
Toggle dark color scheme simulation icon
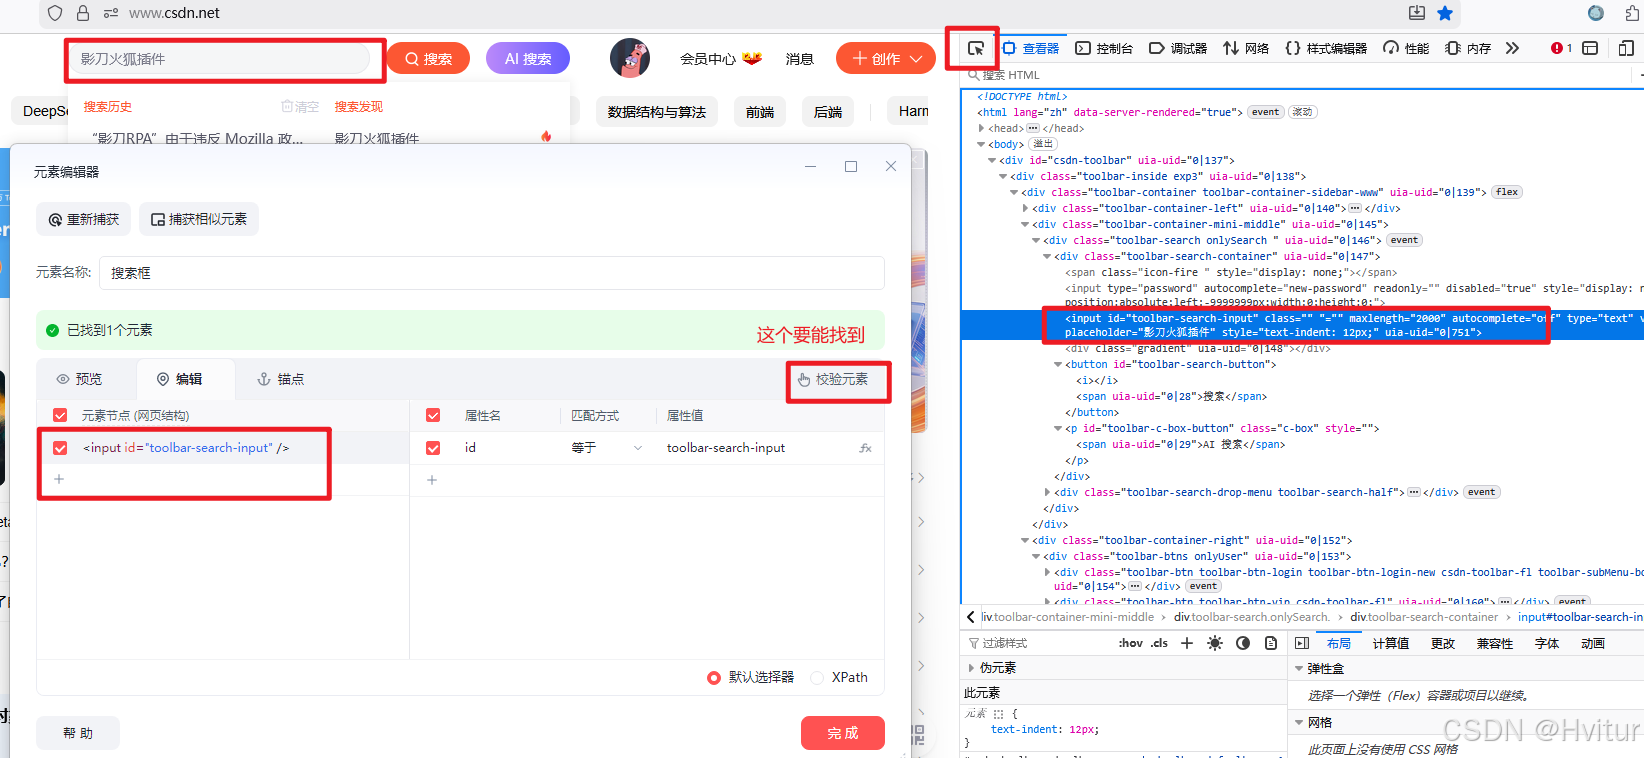click(1243, 643)
